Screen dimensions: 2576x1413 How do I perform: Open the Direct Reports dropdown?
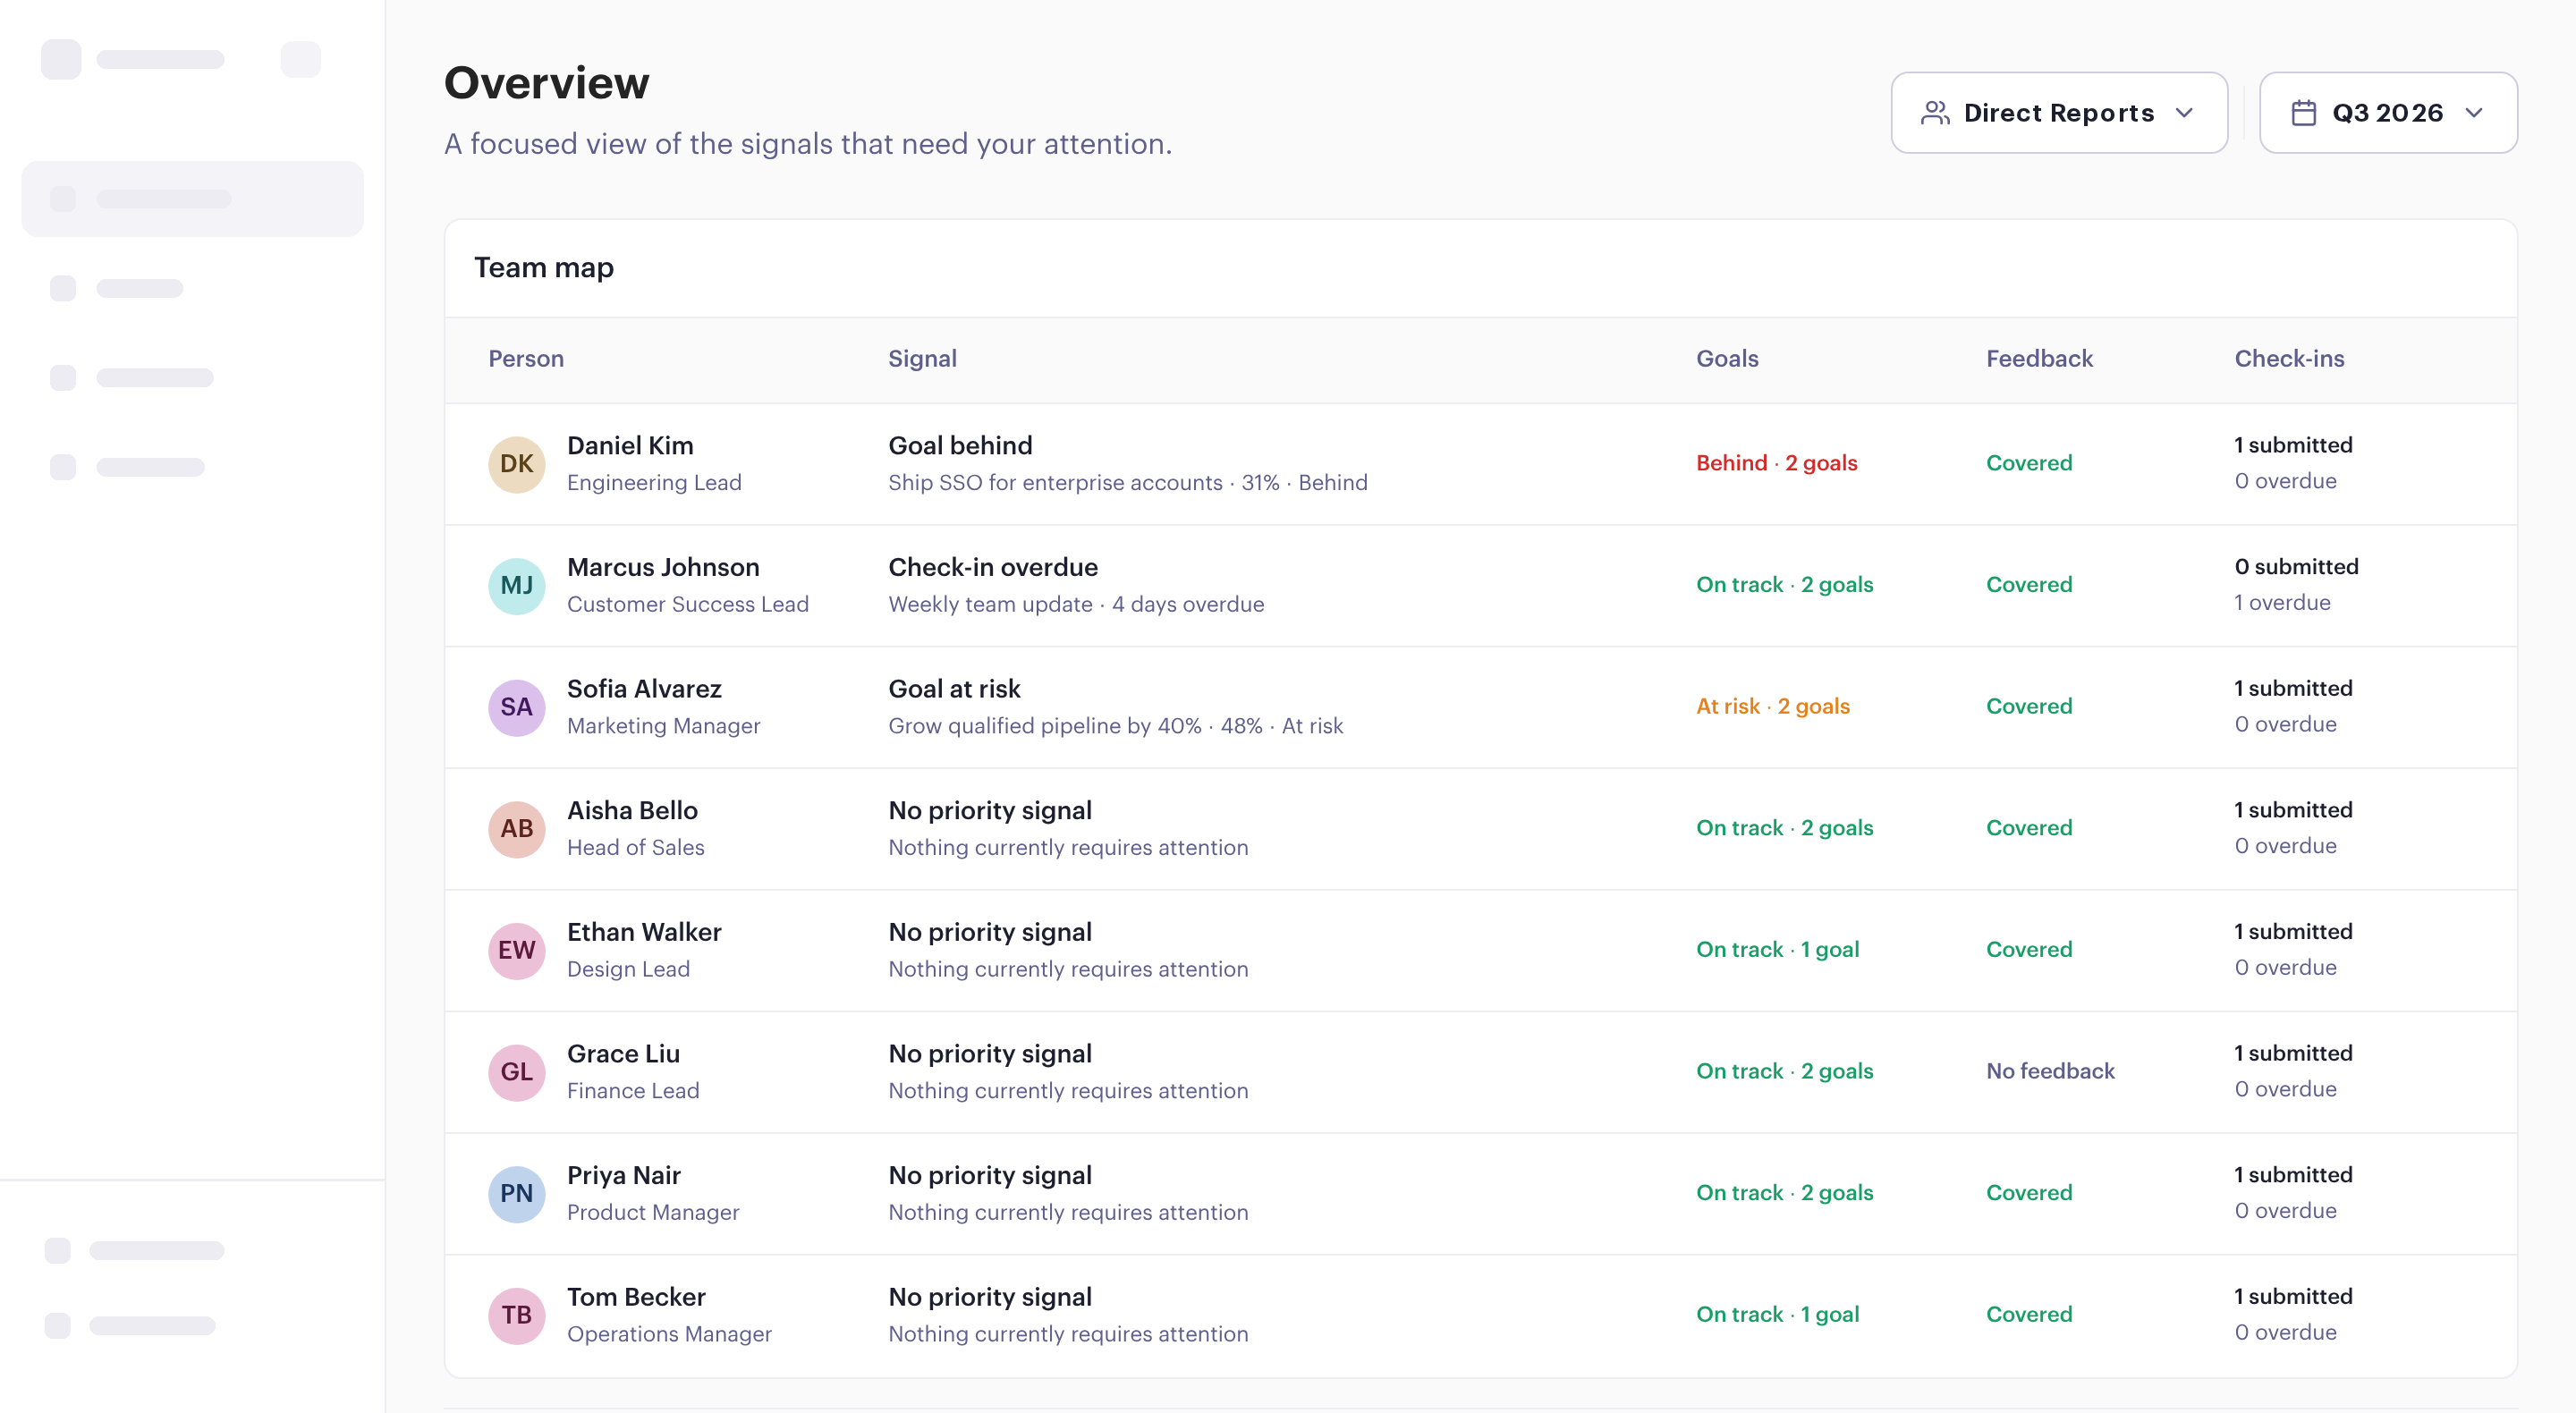[2058, 112]
